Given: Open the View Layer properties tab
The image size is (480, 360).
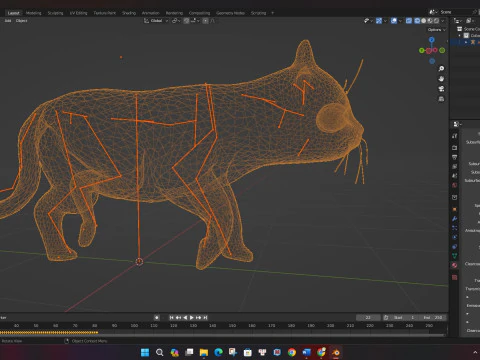Looking at the screenshot, I should (455, 166).
